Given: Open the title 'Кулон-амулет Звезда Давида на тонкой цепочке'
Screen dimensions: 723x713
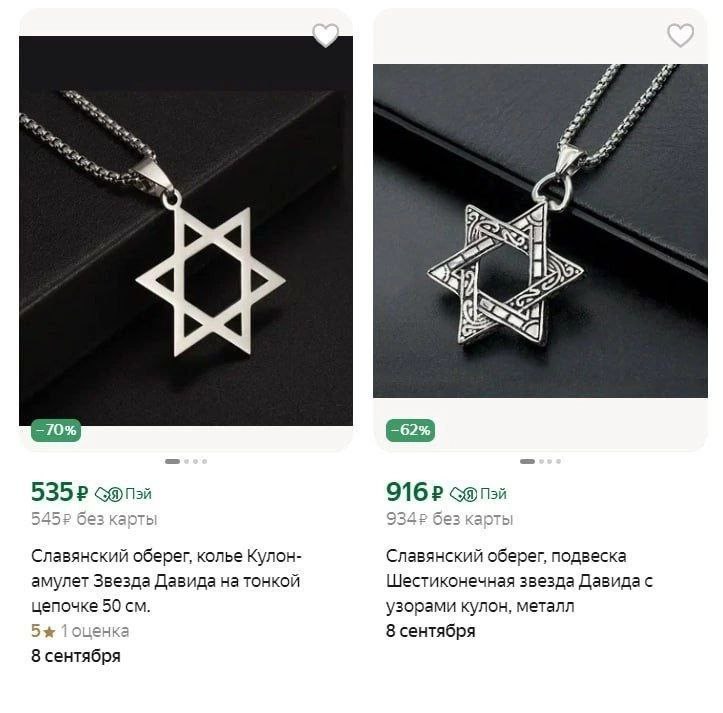Looking at the screenshot, I should click(166, 581).
